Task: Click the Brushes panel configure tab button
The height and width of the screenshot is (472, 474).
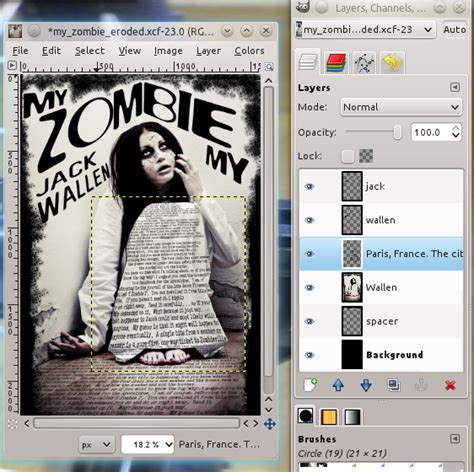Action: pyautogui.click(x=455, y=439)
